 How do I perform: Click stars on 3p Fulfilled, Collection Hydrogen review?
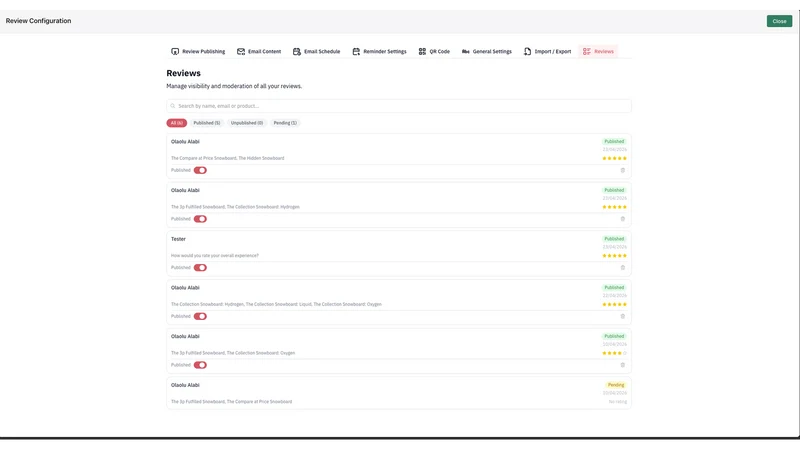coord(614,207)
